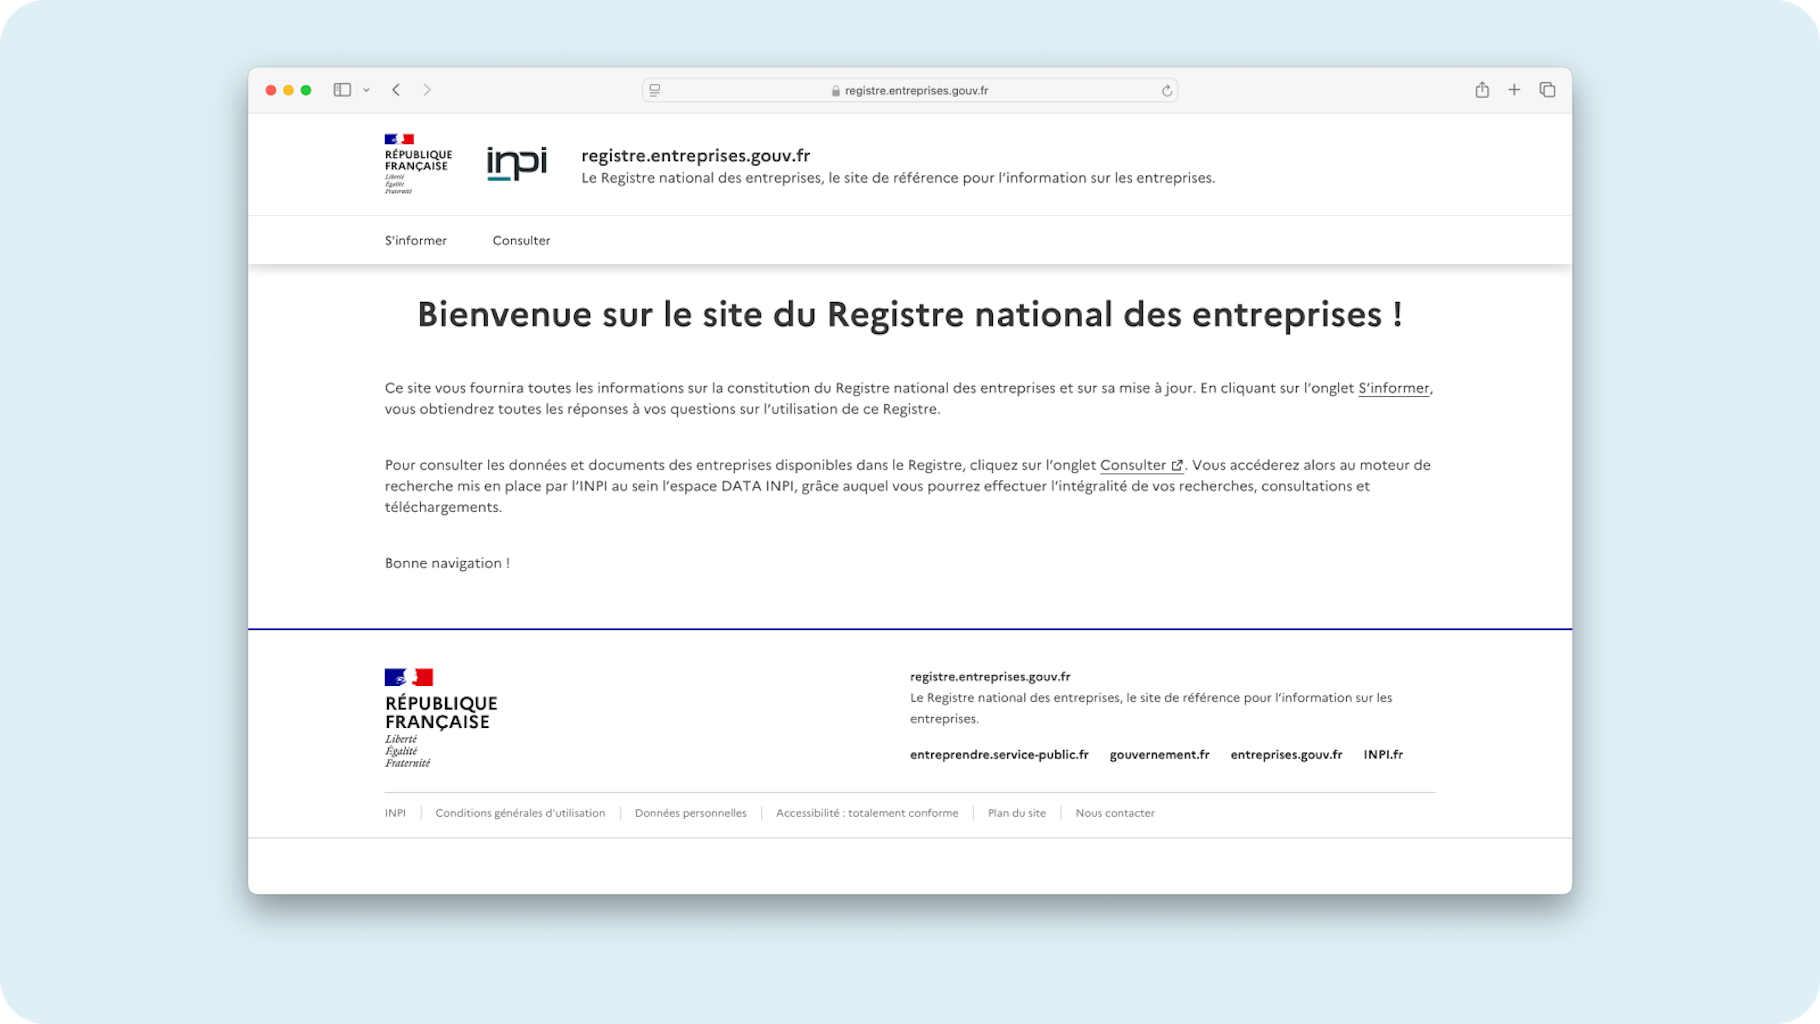
Task: Click the forward navigation arrow
Action: (x=428, y=89)
